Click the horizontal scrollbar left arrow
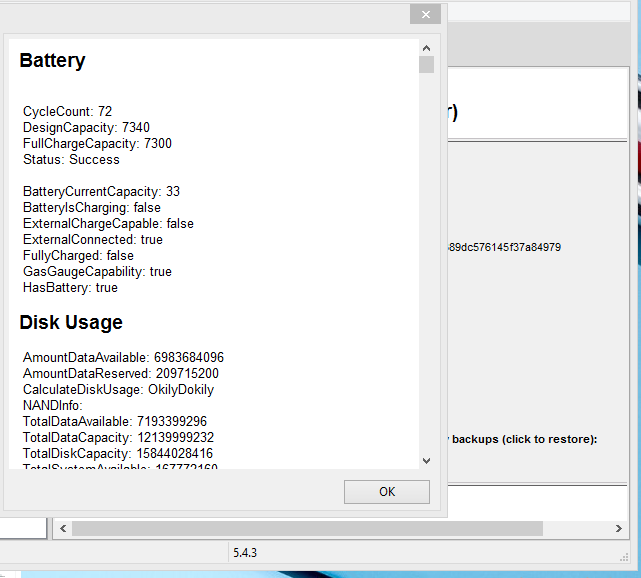 pos(62,528)
